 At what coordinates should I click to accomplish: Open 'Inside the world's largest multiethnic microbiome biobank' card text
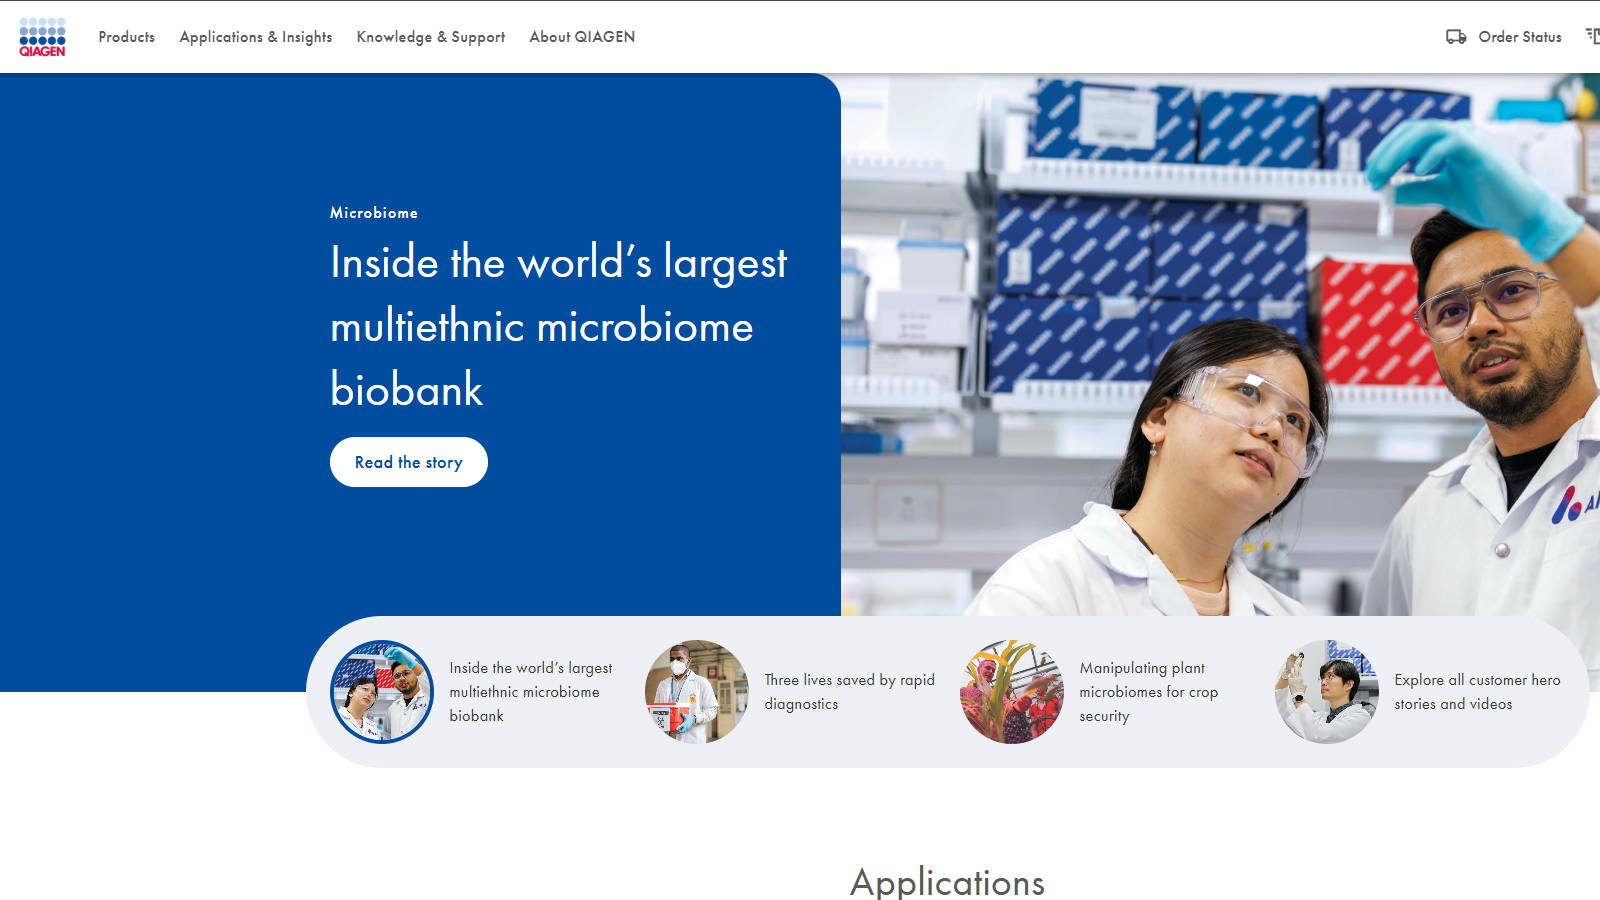point(531,692)
